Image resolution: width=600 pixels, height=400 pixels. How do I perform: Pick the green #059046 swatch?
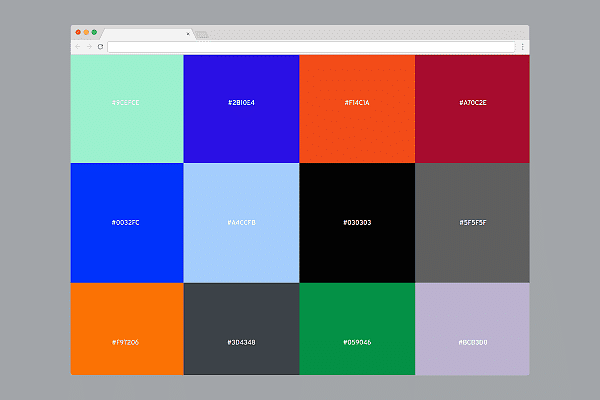(x=357, y=329)
